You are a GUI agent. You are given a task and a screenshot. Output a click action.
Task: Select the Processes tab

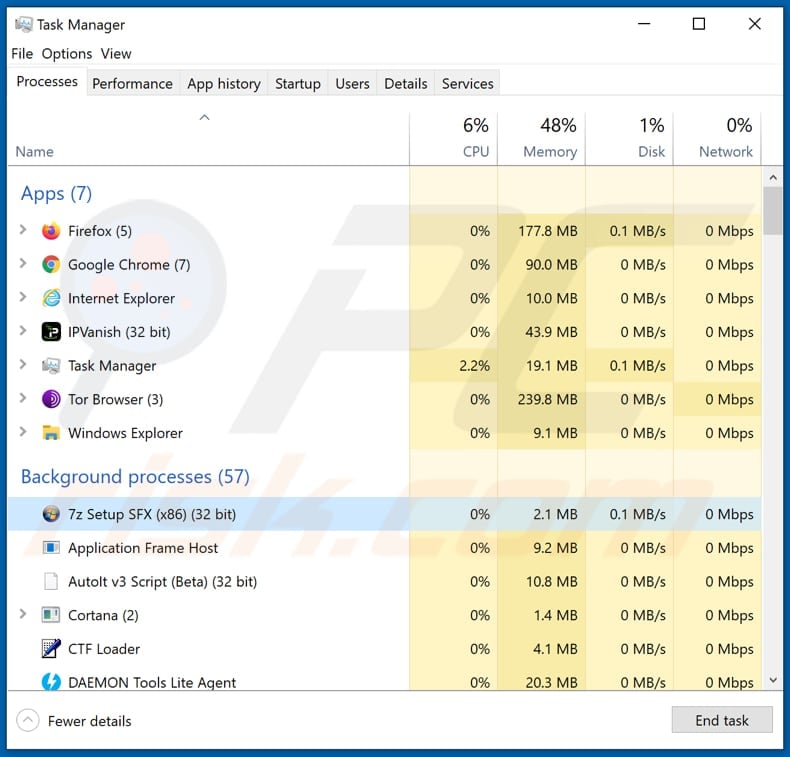tap(47, 82)
